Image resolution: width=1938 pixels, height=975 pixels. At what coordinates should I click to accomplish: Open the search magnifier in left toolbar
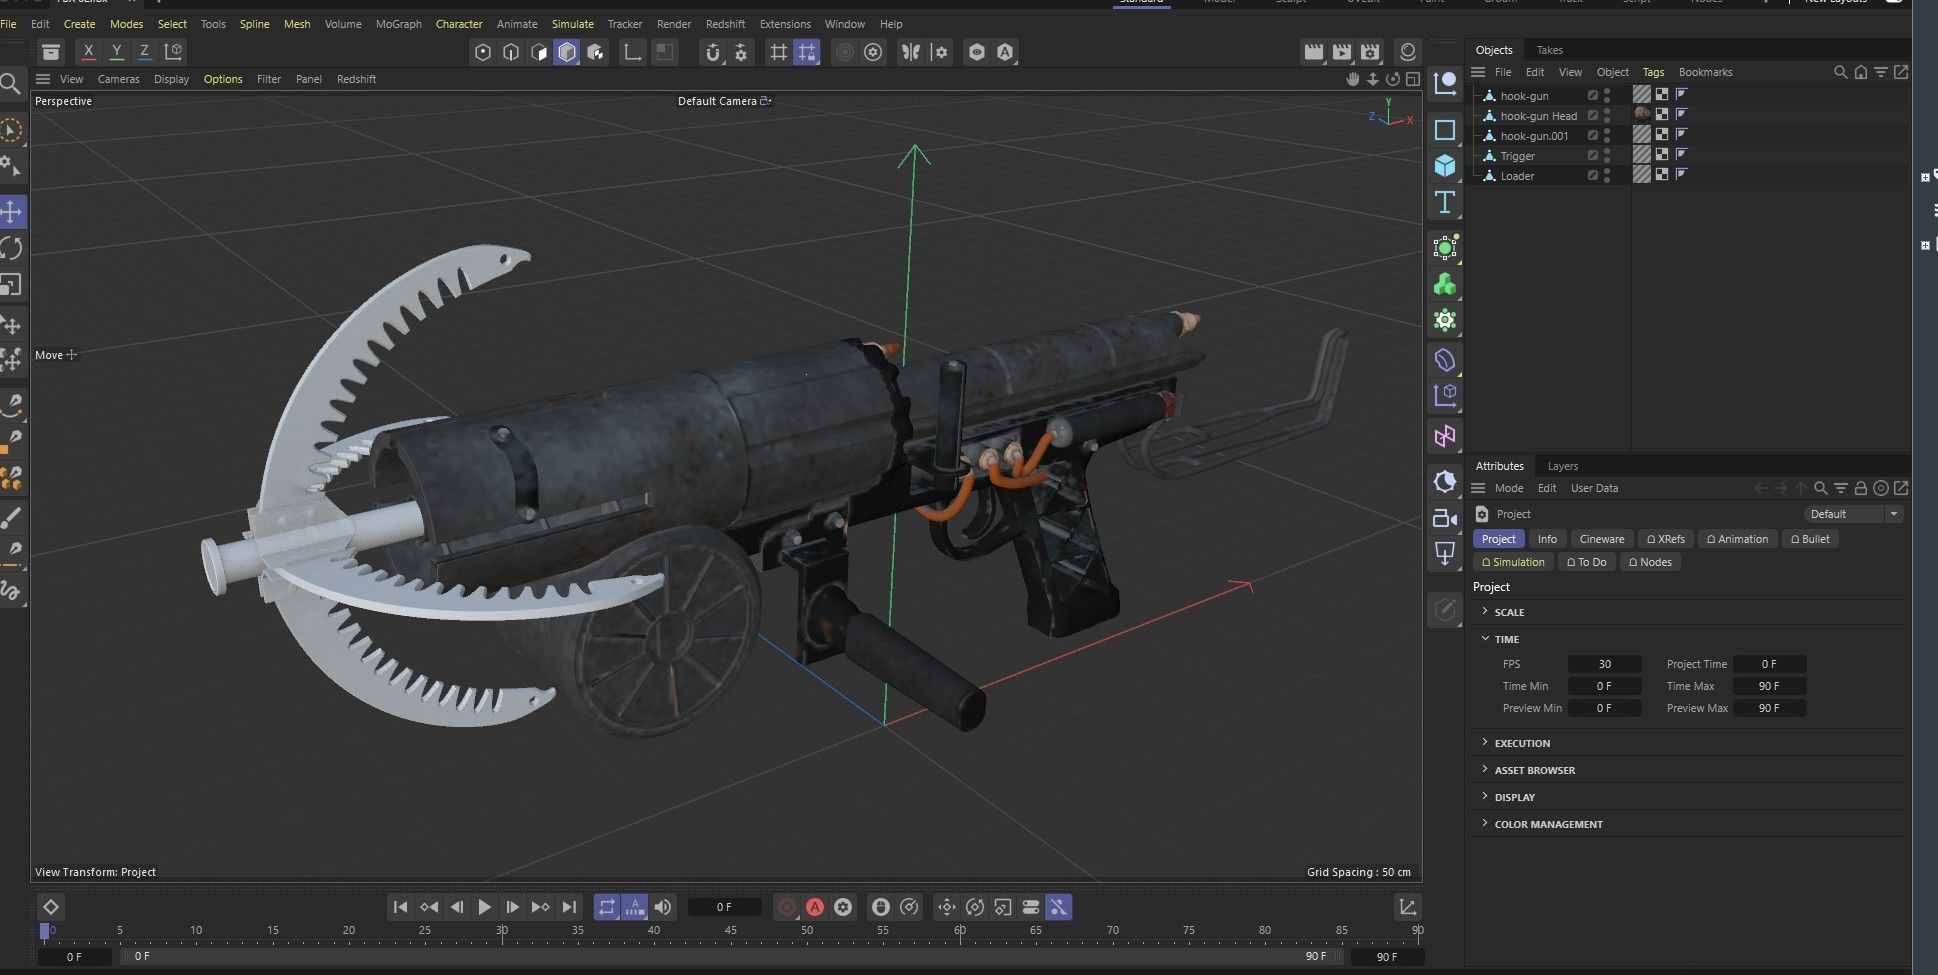[x=10, y=84]
